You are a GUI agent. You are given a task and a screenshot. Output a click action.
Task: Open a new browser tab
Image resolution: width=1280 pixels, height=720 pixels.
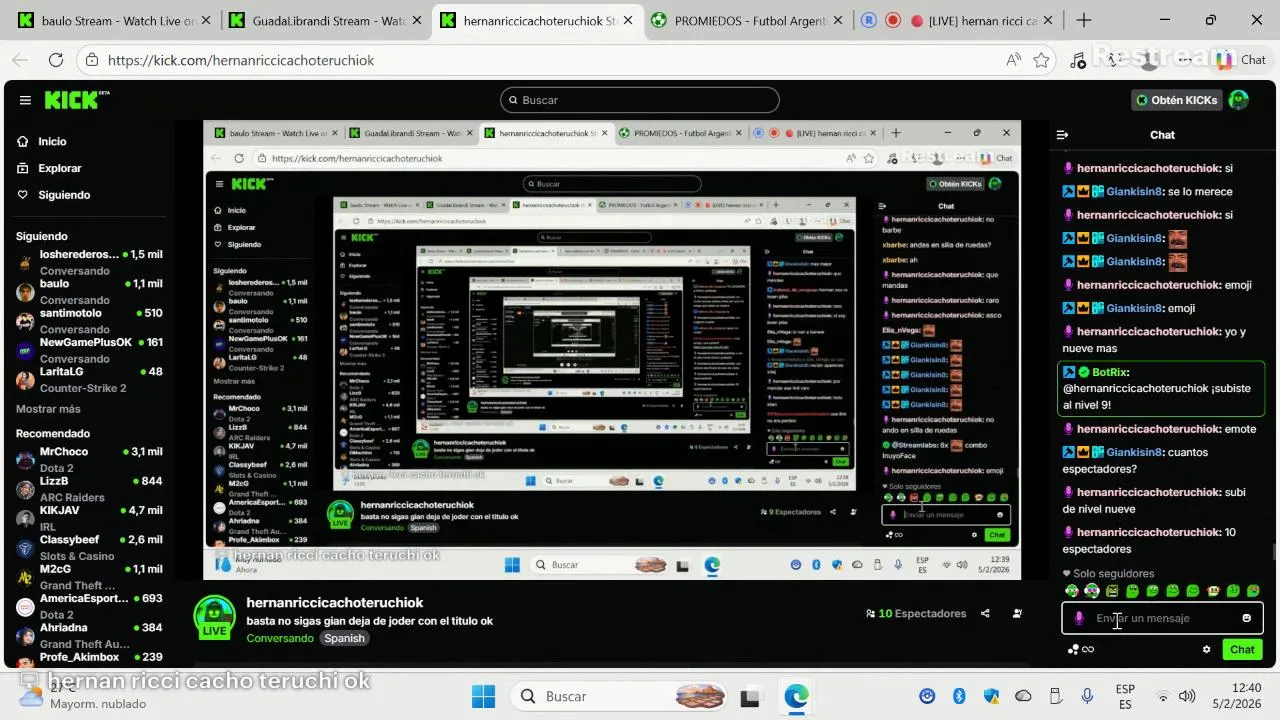1084,20
